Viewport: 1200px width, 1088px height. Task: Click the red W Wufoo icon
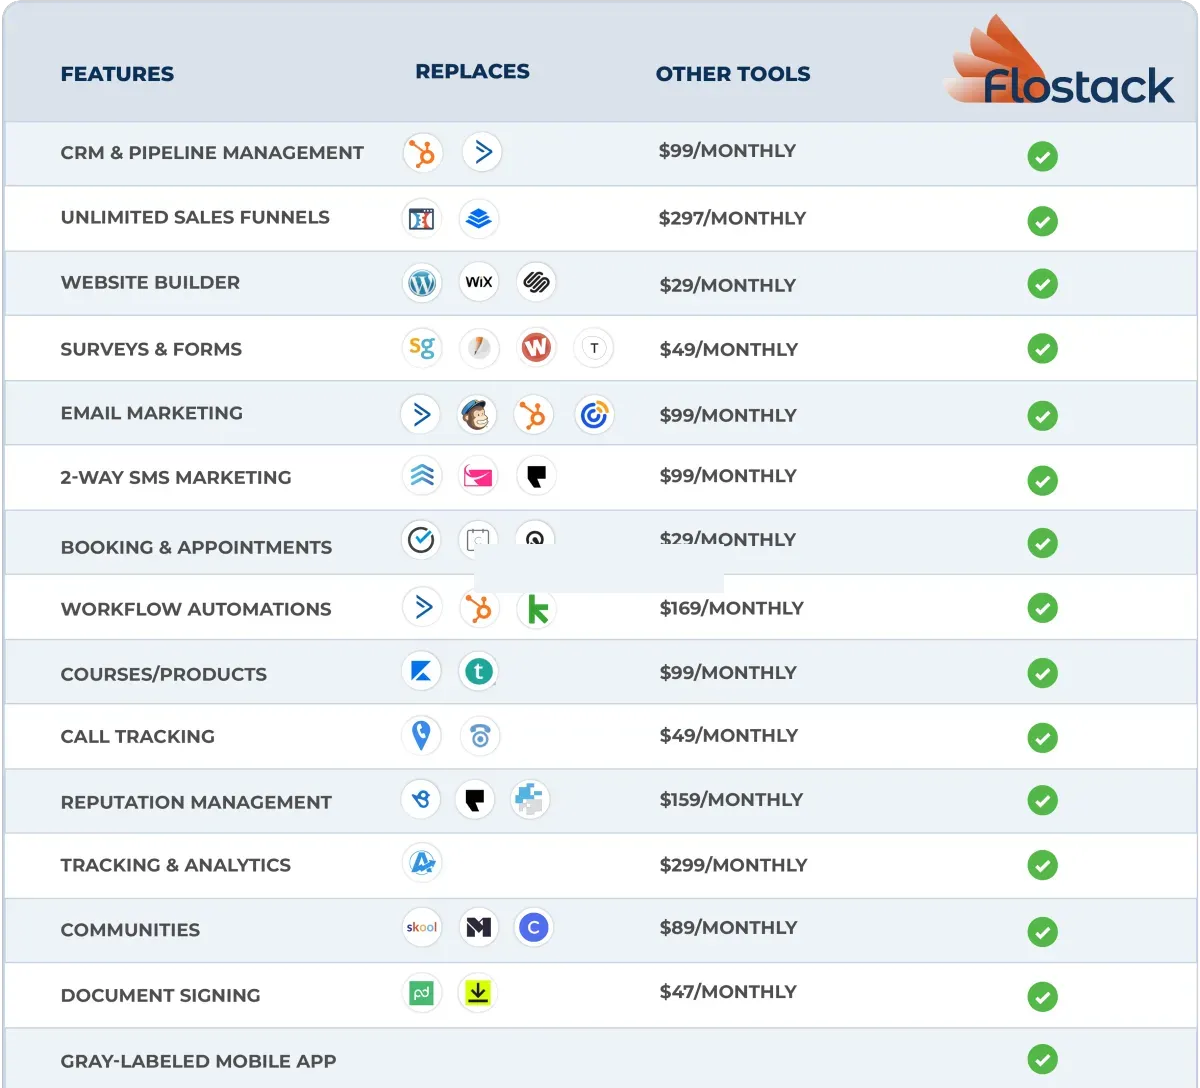tap(537, 347)
